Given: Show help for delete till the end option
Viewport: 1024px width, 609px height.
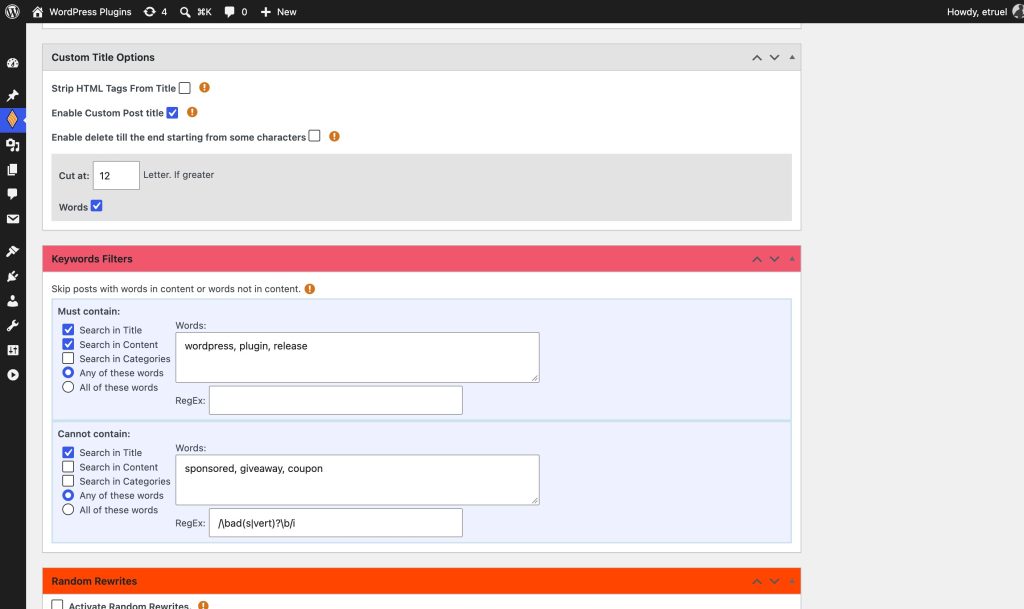Looking at the screenshot, I should coord(334,136).
